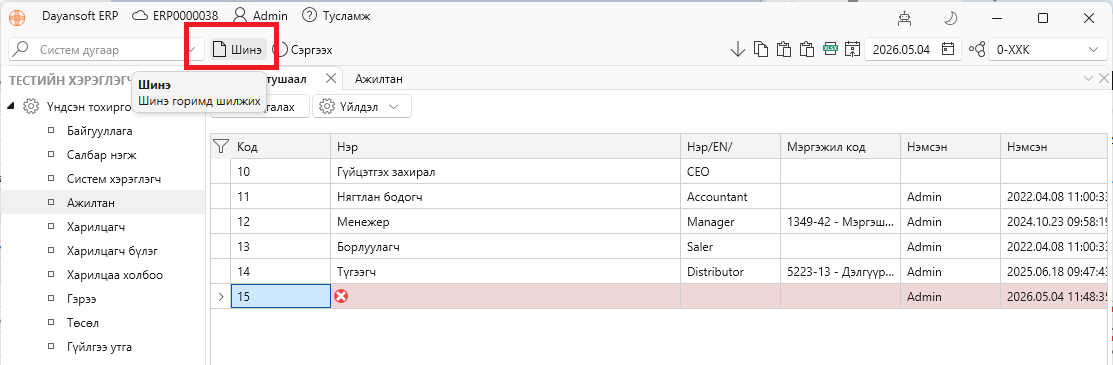
Task: Click the Нягтлан бодогч name cell
Action: pos(506,196)
